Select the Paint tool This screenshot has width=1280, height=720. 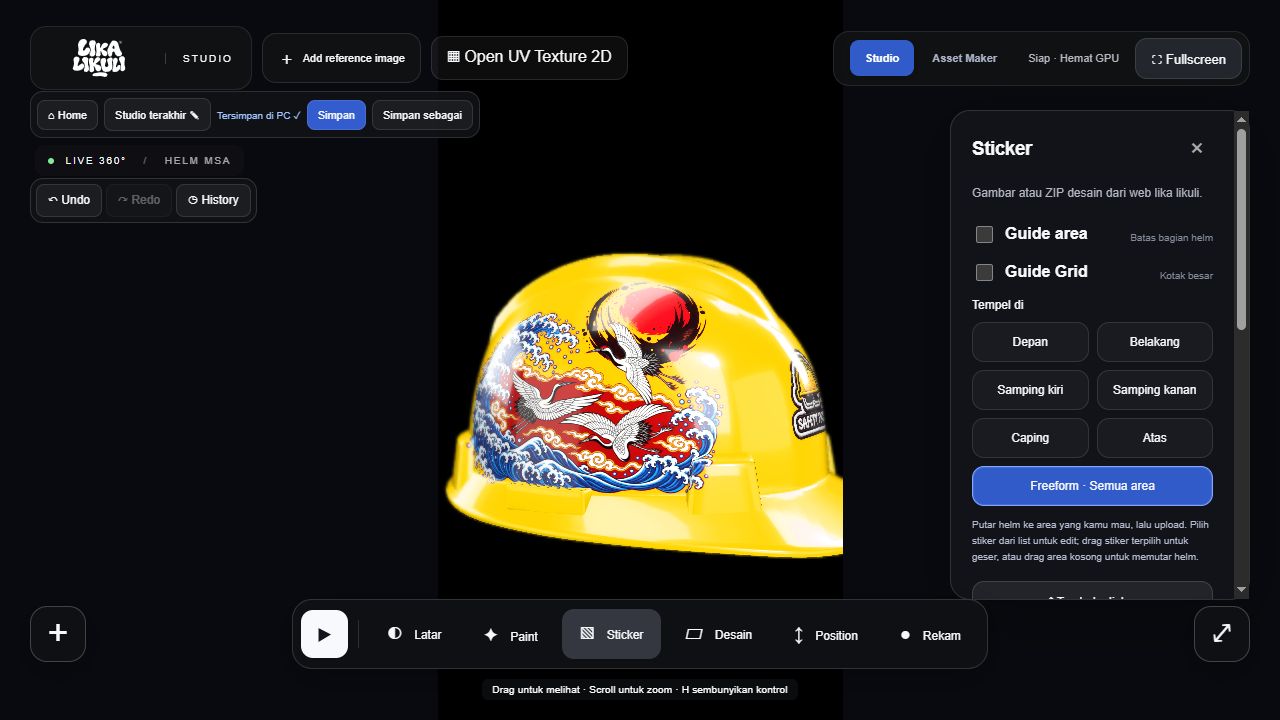[x=511, y=634]
